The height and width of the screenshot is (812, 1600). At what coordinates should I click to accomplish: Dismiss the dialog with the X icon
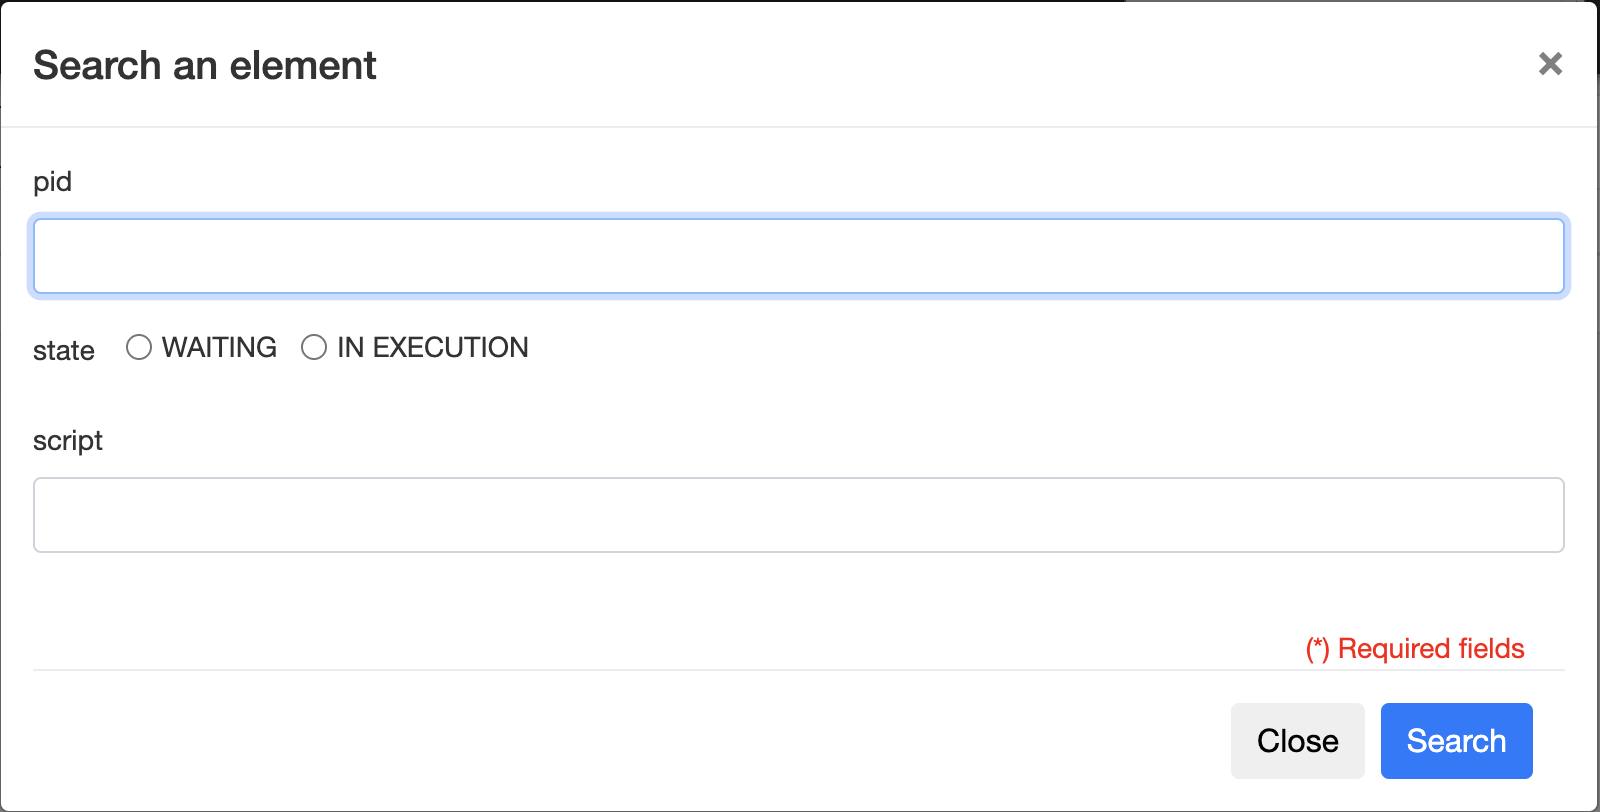coord(1550,64)
